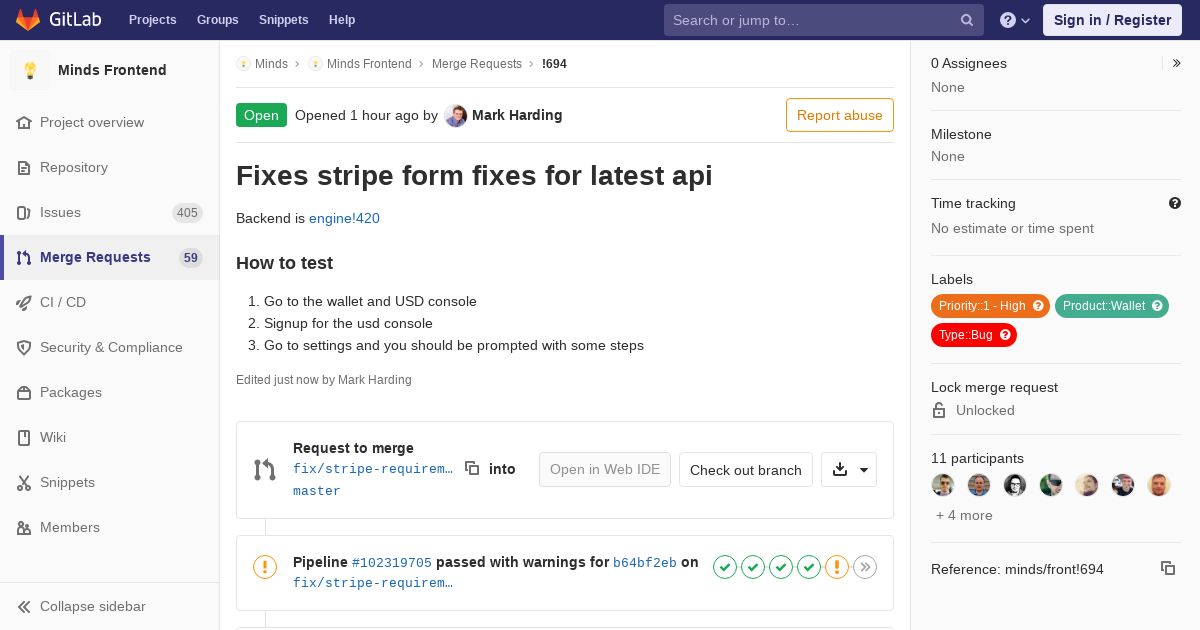Open the Groups menu
Image resolution: width=1200 pixels, height=630 pixels.
pyautogui.click(x=217, y=20)
